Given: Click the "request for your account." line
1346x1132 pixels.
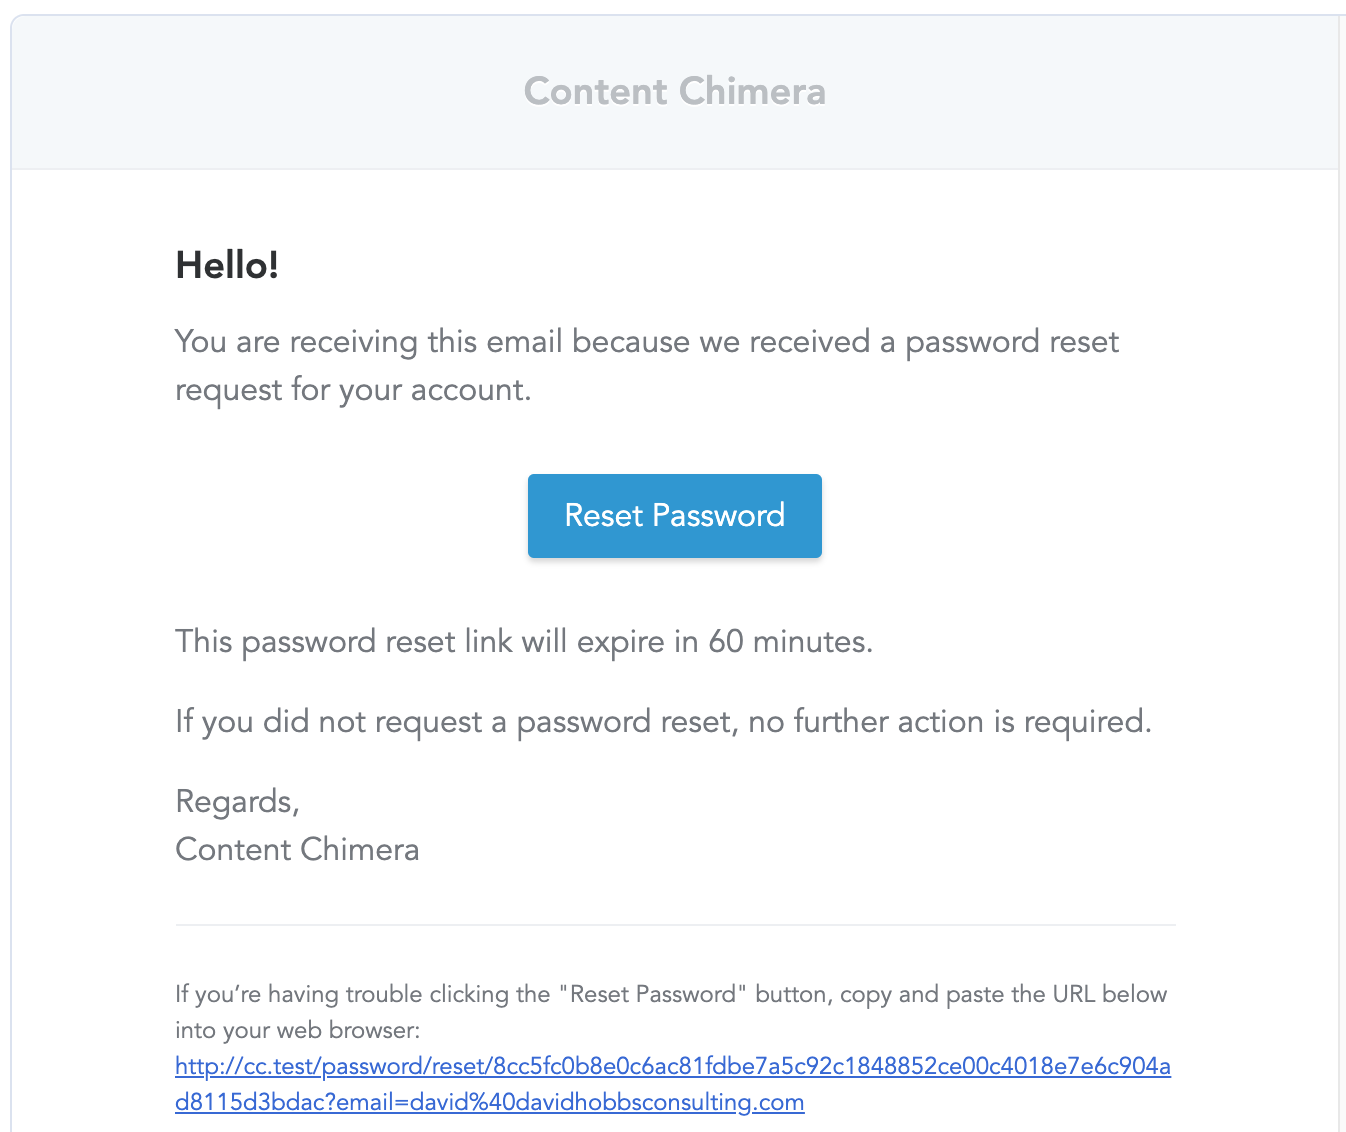Looking at the screenshot, I should tap(353, 390).
